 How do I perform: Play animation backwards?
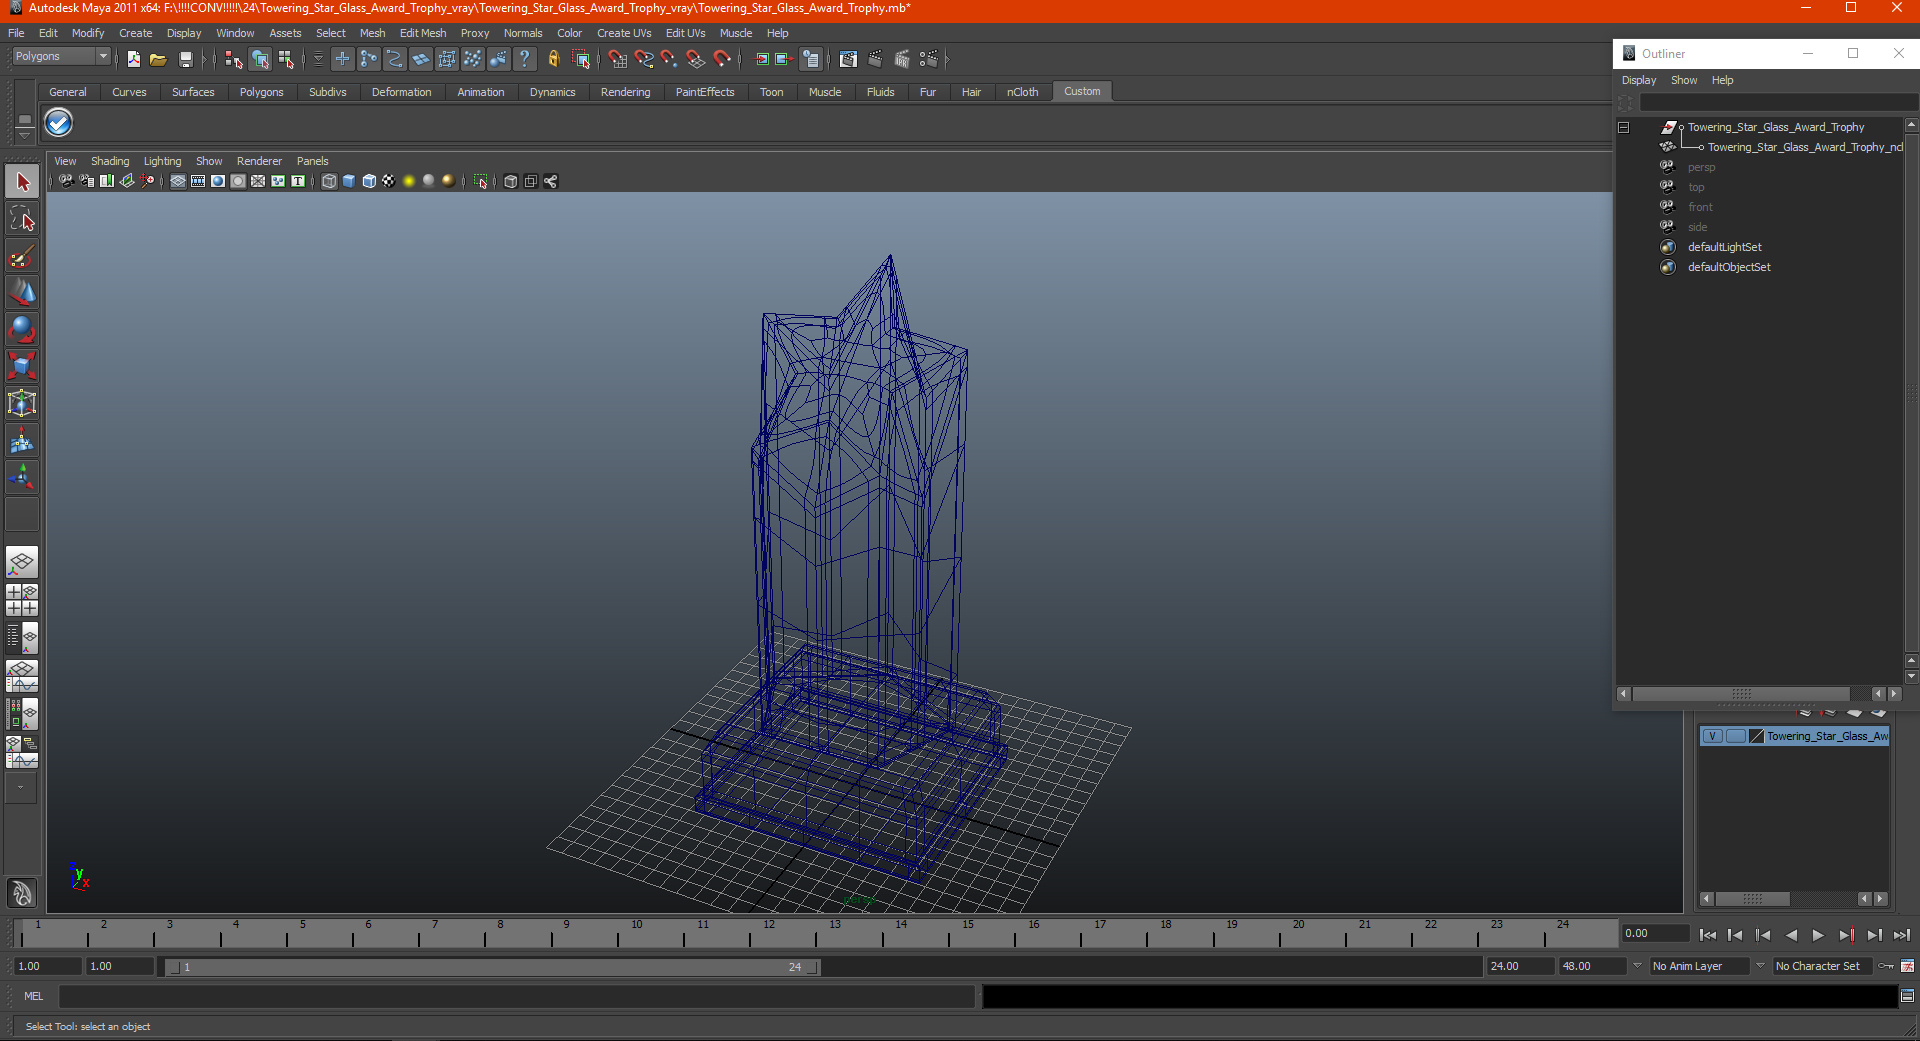tap(1791, 935)
